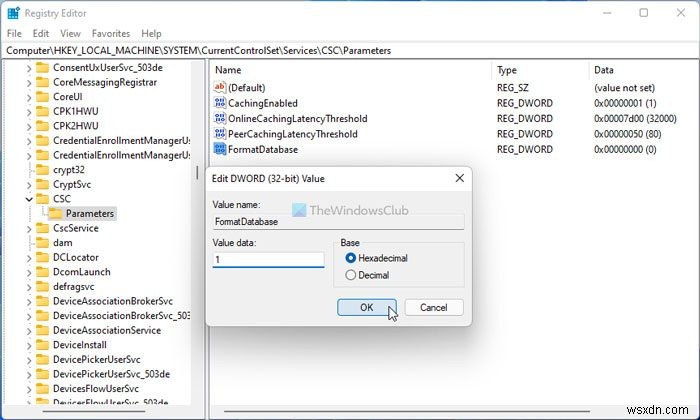Expand the CscService tree node

(x=29, y=229)
